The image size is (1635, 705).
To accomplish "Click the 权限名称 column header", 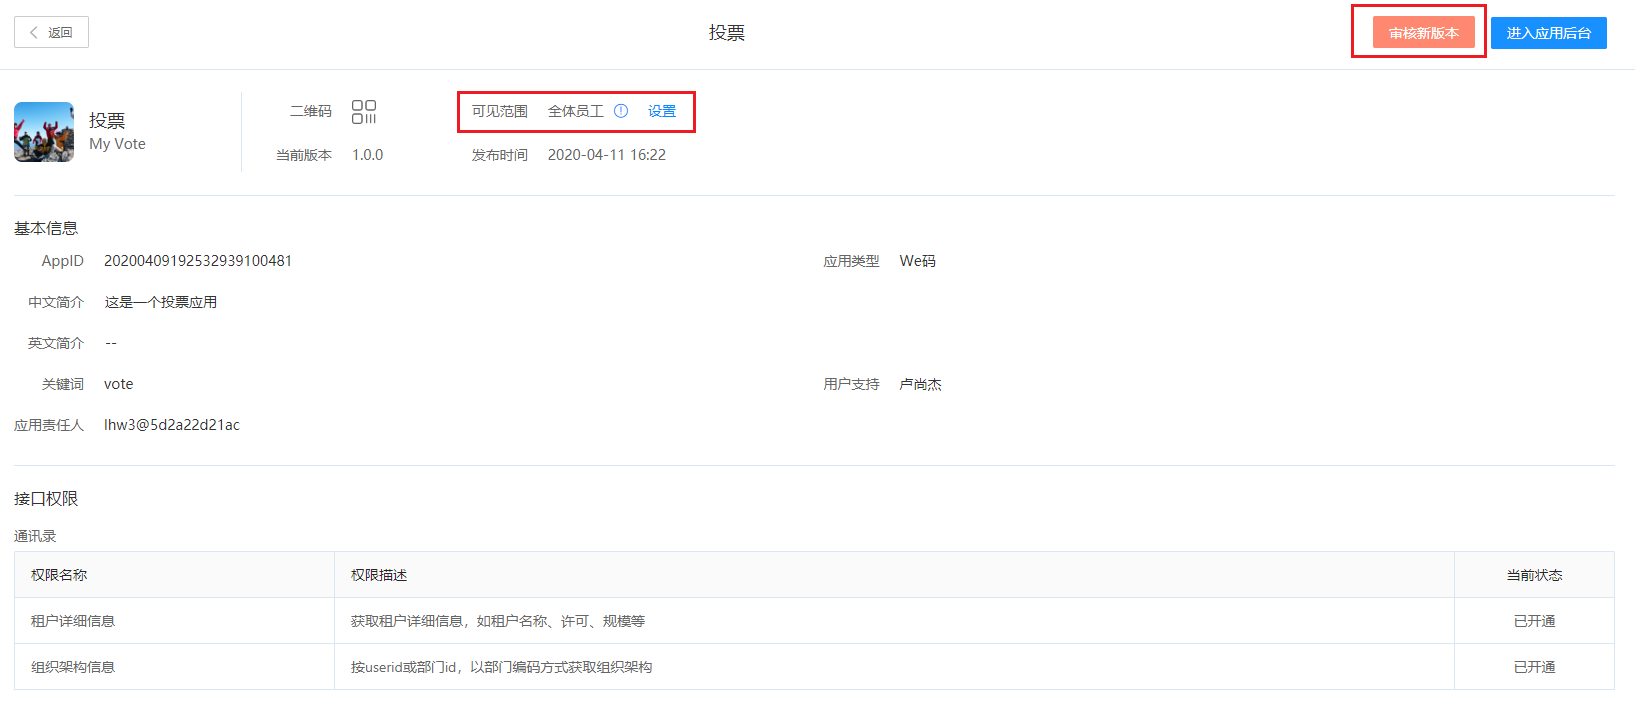I will [x=59, y=575].
